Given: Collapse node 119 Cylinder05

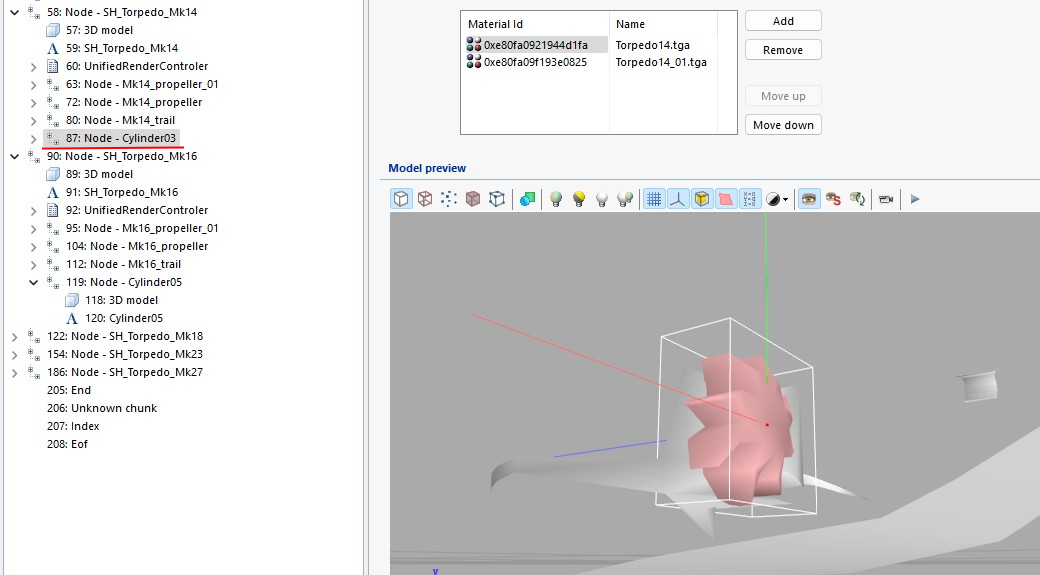Looking at the screenshot, I should 33,282.
